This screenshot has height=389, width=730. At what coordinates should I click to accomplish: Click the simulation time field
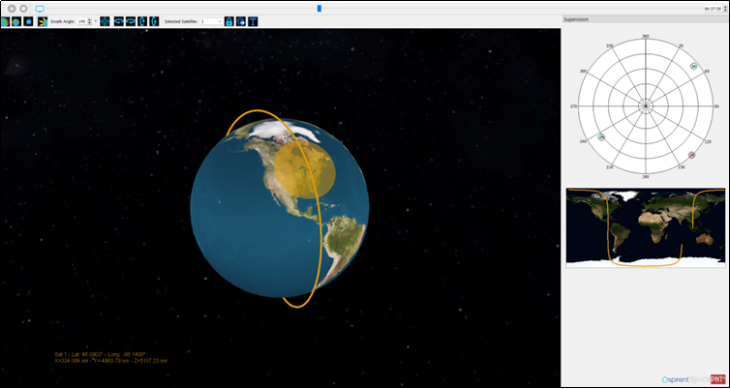pos(713,9)
